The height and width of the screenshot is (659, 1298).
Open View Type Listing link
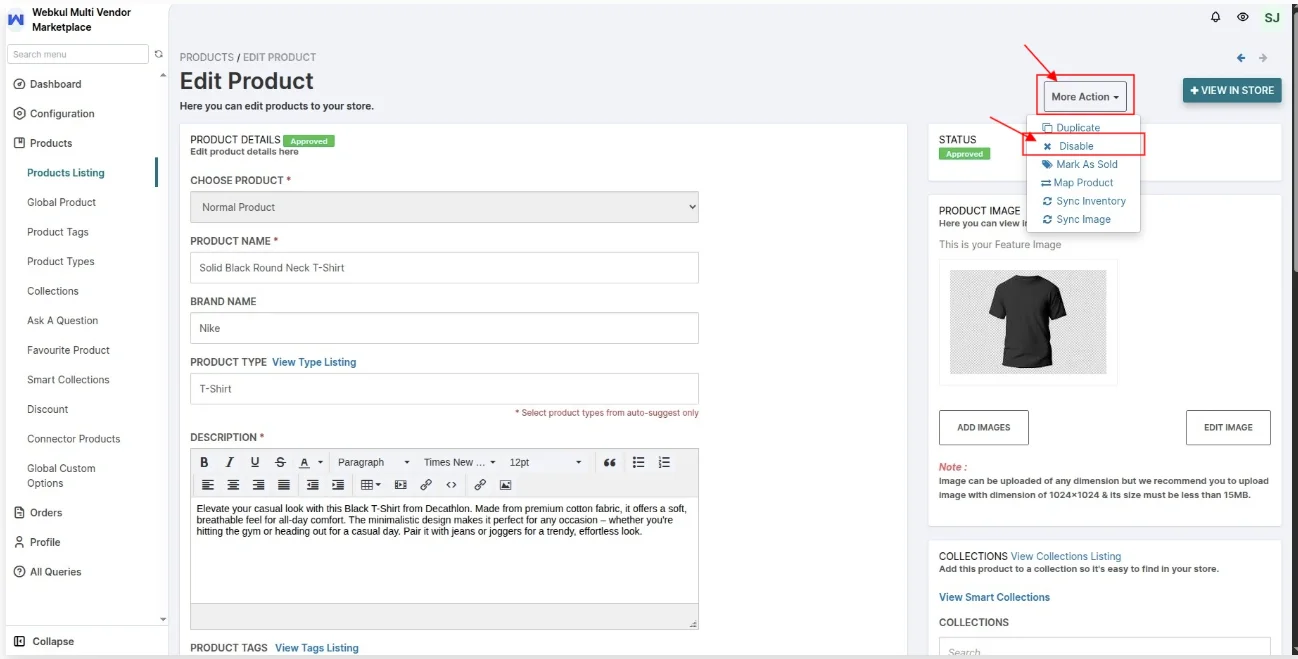click(314, 362)
